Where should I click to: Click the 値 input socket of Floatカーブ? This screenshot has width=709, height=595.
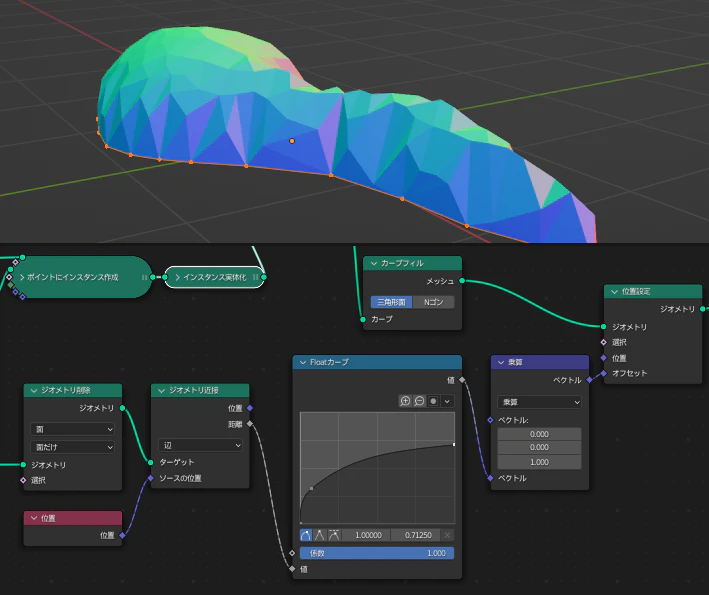pos(293,569)
